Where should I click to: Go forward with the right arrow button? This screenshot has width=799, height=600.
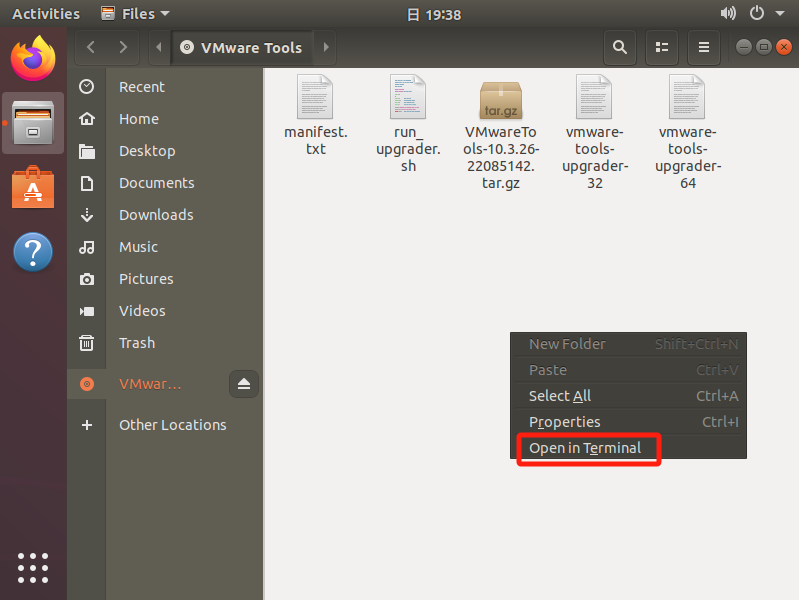click(x=123, y=47)
